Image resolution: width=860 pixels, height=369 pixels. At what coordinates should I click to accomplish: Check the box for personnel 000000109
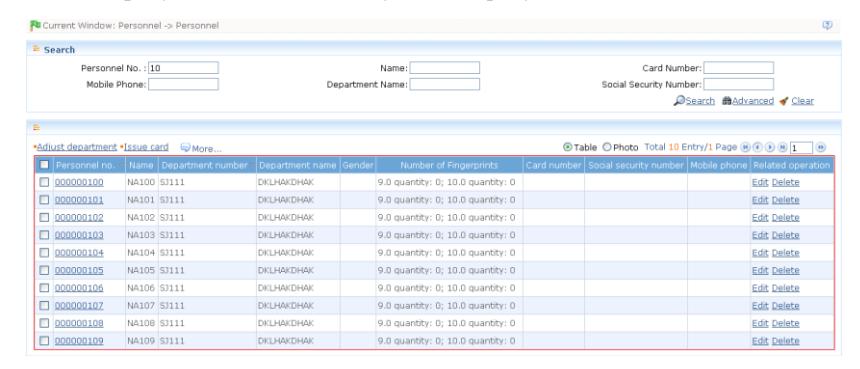44,340
